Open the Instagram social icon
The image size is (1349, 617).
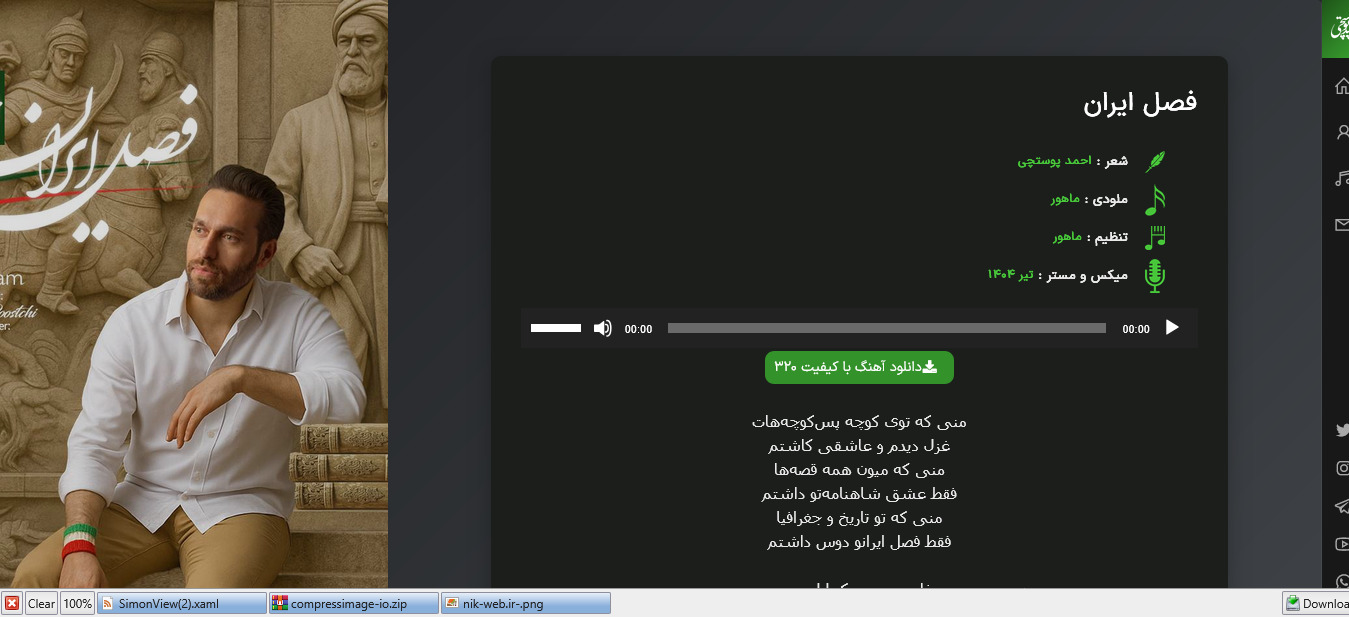tap(1342, 468)
